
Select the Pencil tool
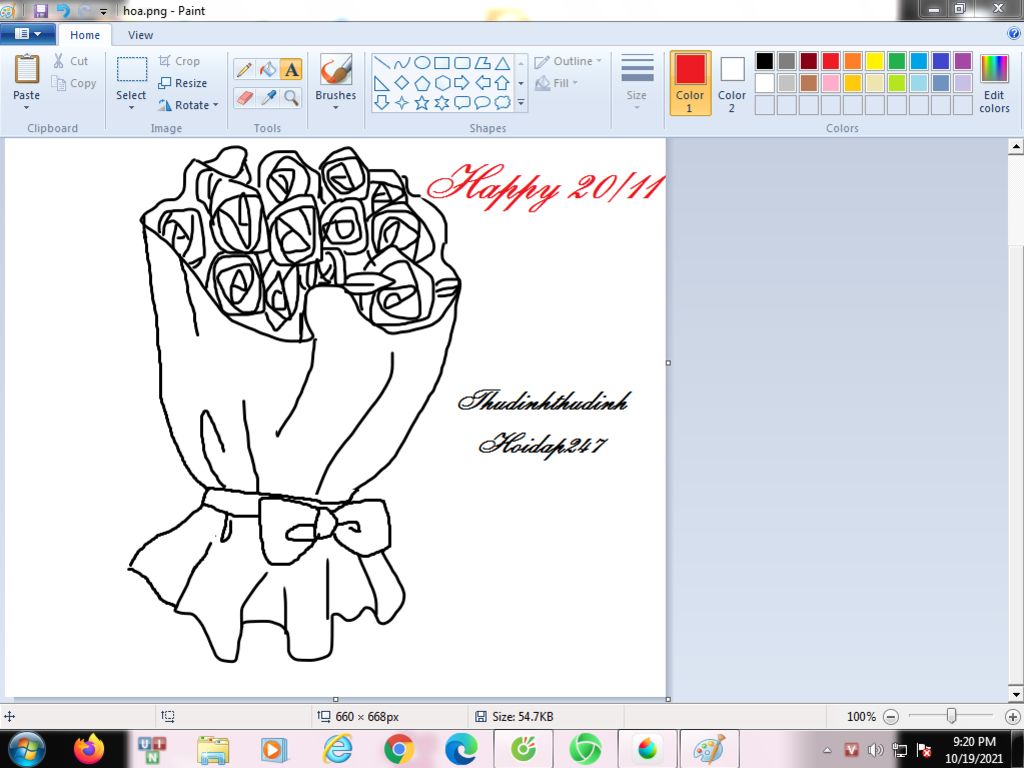[244, 69]
